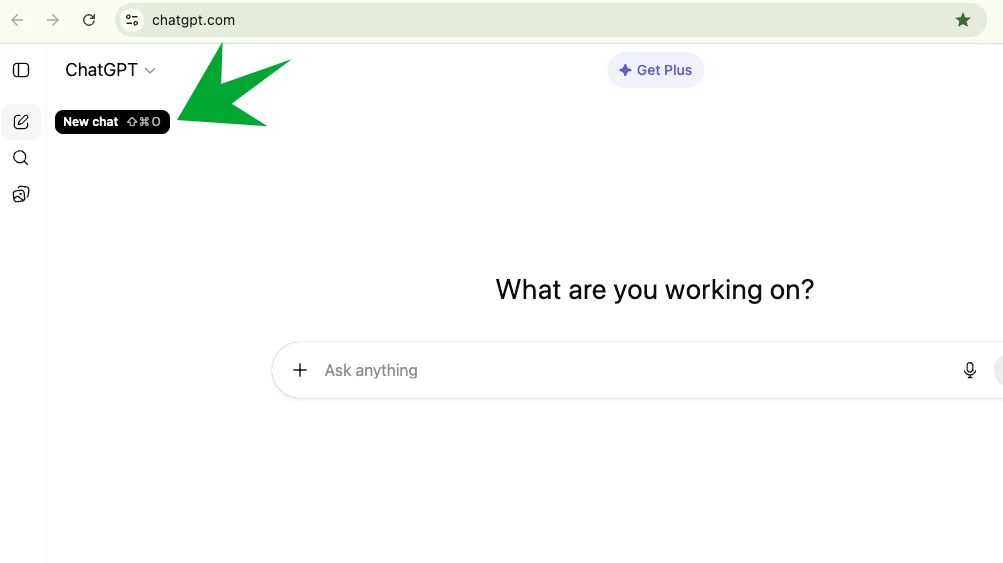Open the Library images icon in sidebar
Screen dimensions: 1003x563
point(21,194)
